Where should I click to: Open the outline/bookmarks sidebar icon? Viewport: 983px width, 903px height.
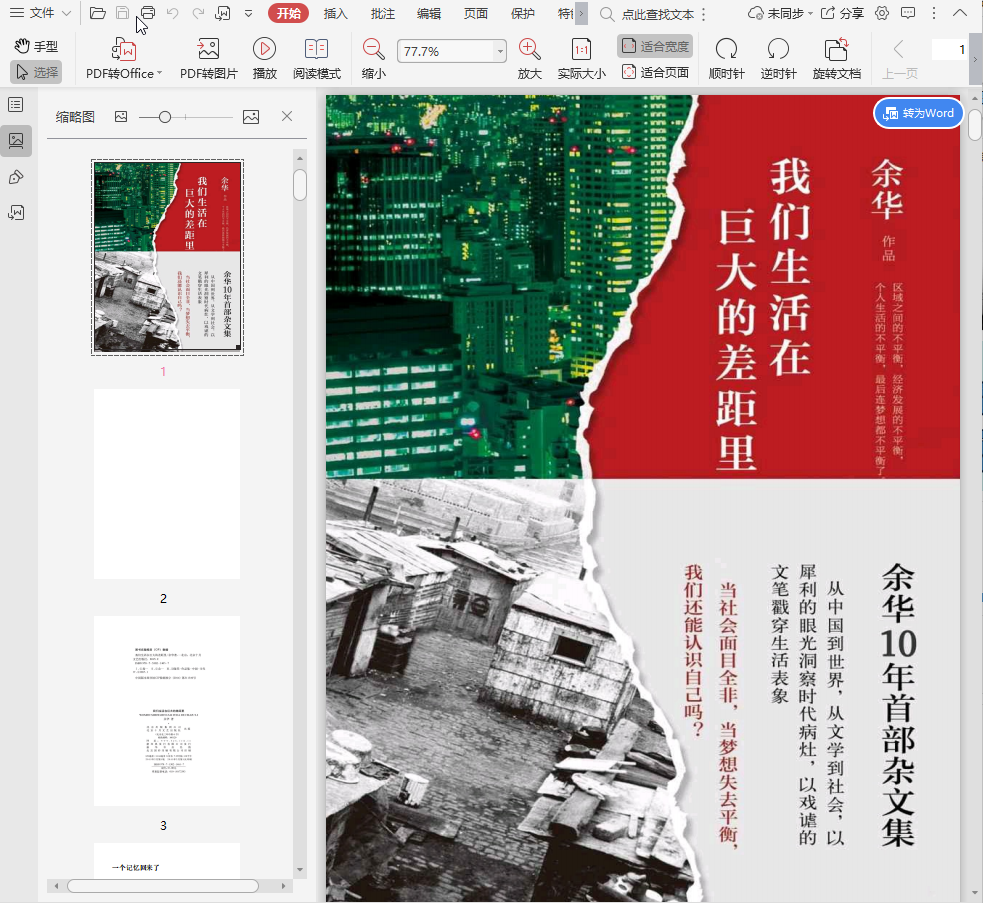click(x=16, y=105)
